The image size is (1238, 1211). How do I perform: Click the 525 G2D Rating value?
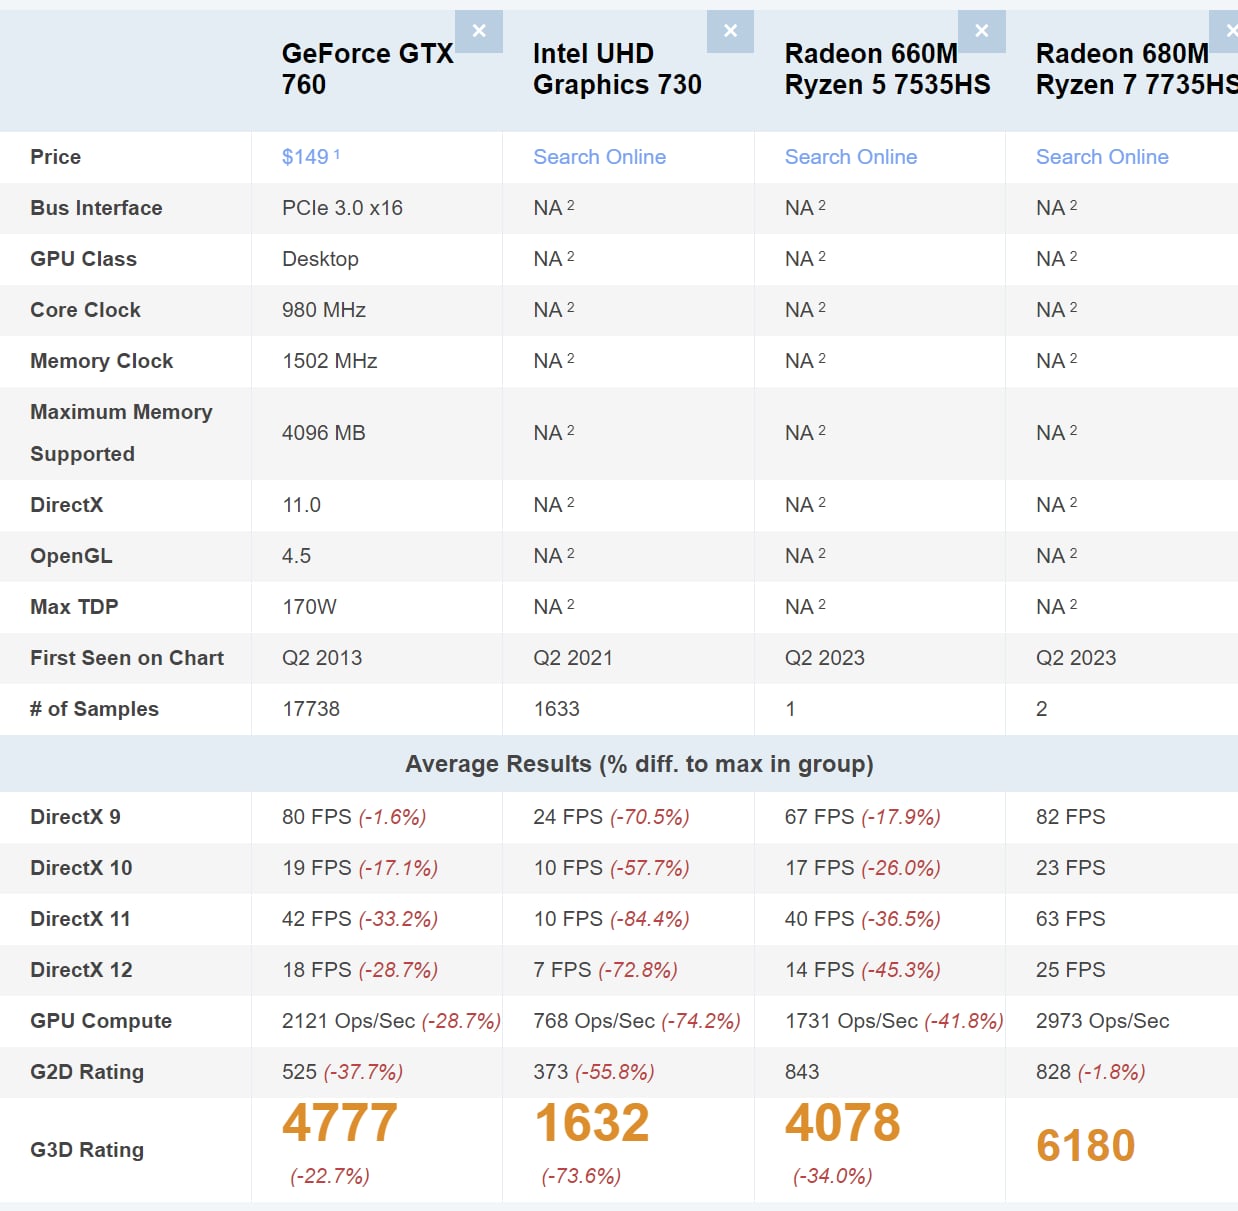[299, 1072]
